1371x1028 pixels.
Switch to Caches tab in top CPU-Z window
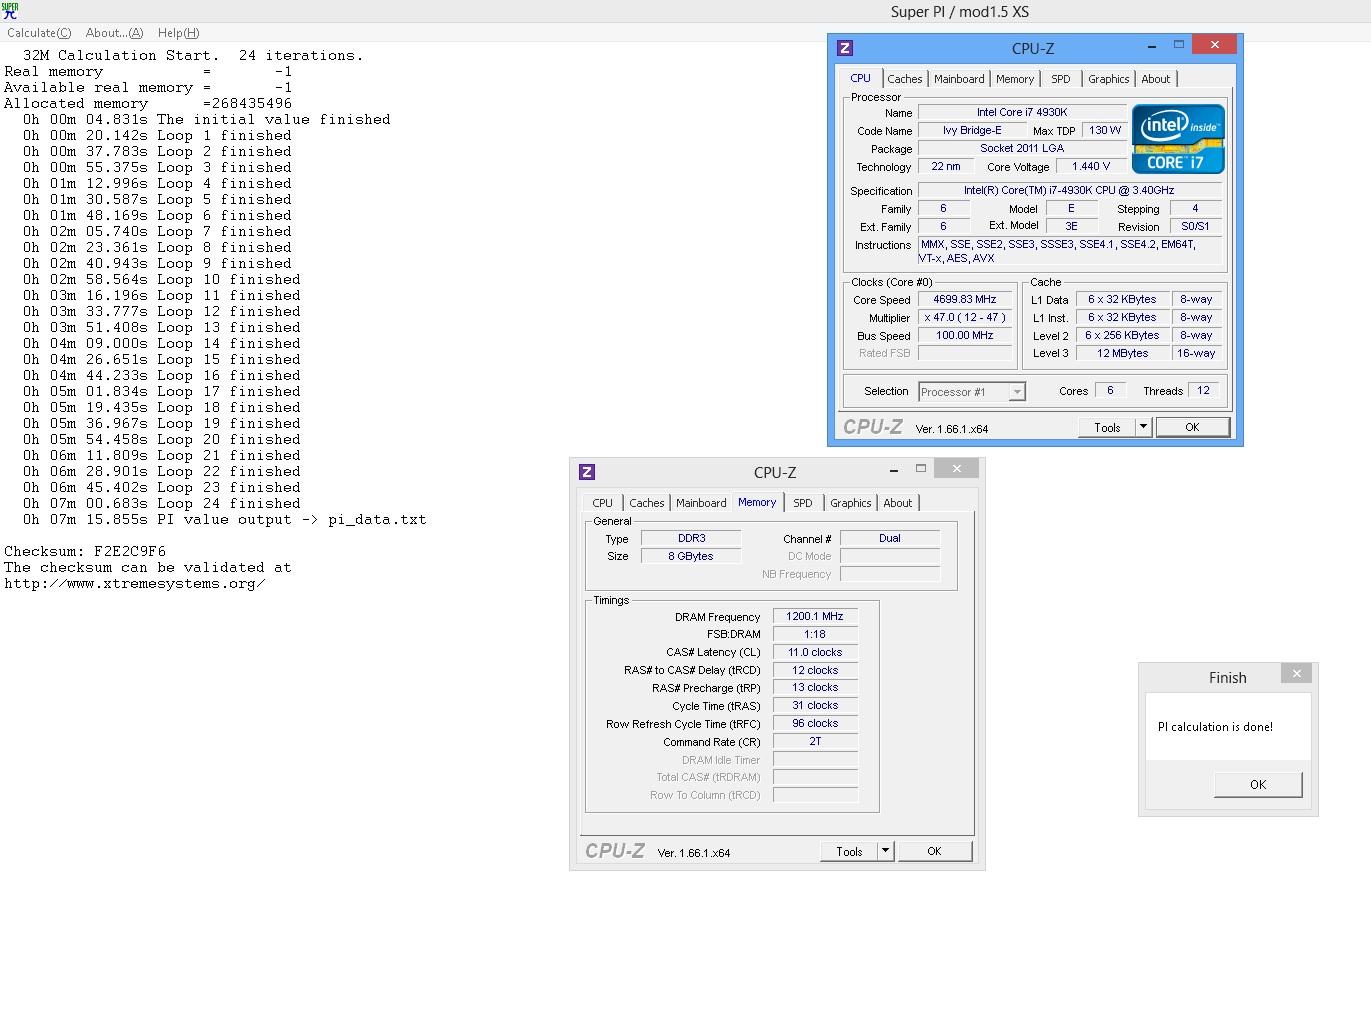pyautogui.click(x=905, y=79)
